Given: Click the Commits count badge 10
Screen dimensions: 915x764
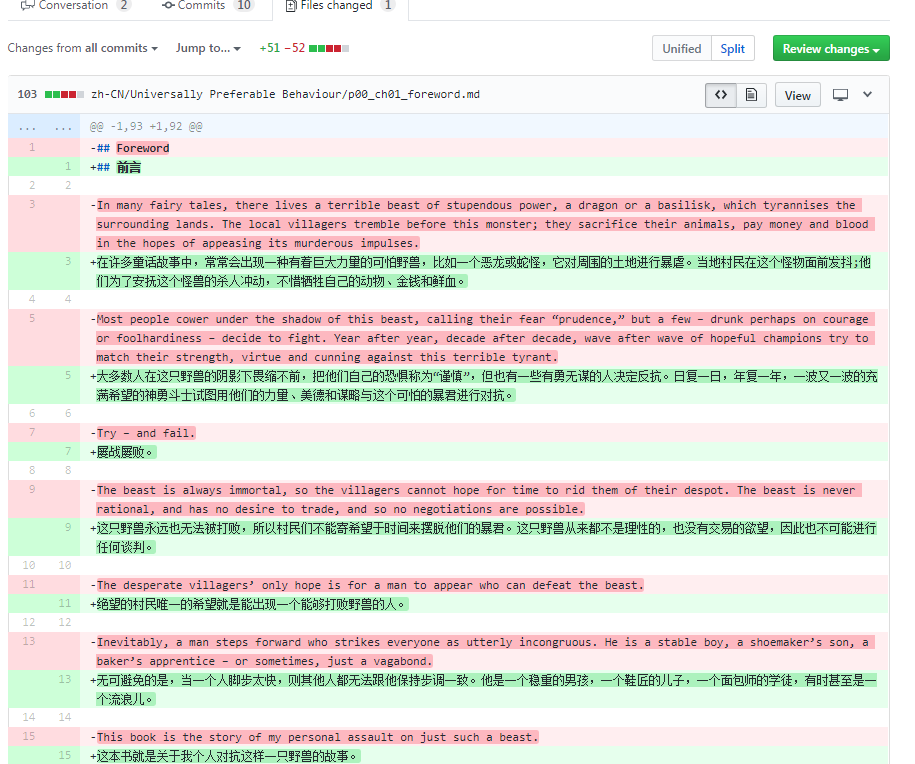Looking at the screenshot, I should point(244,5).
